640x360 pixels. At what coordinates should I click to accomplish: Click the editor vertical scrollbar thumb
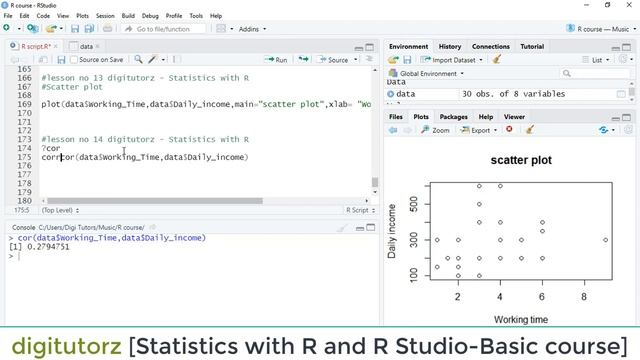point(375,182)
